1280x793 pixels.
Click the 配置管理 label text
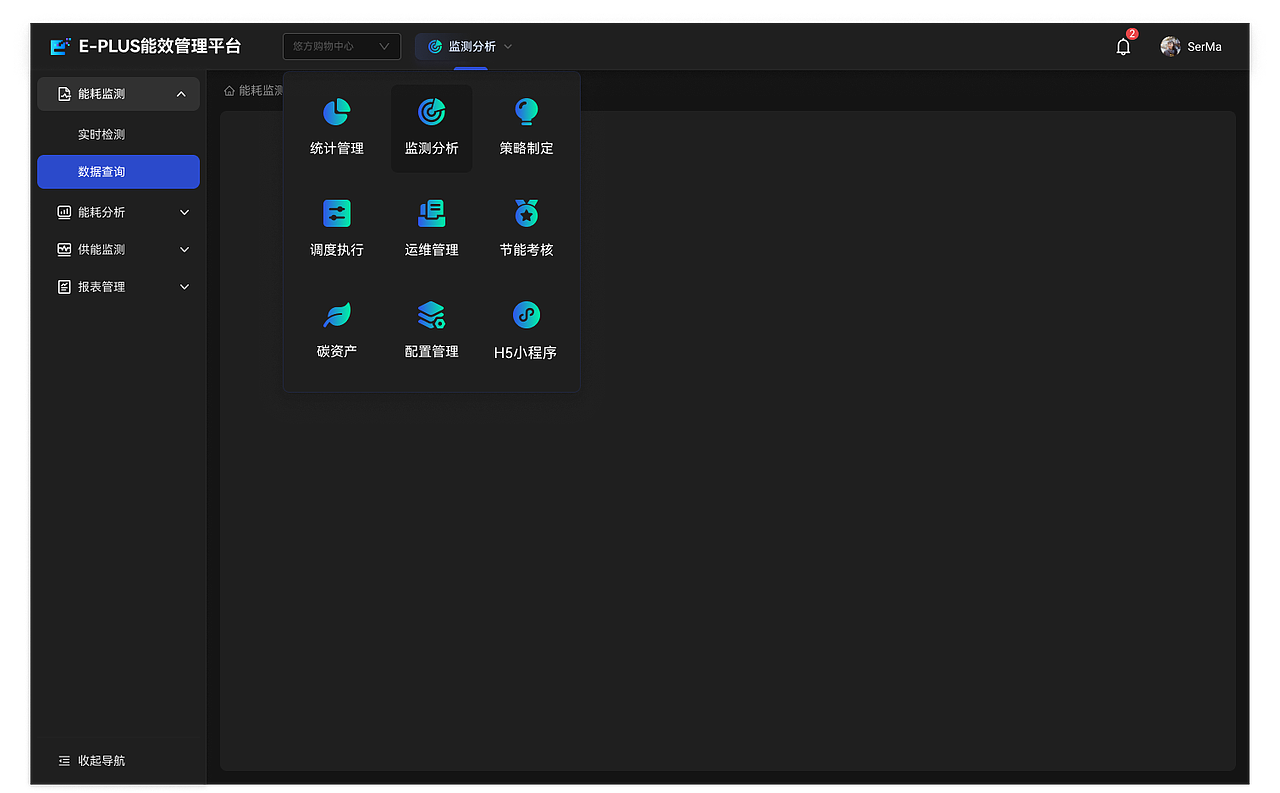[x=431, y=351]
